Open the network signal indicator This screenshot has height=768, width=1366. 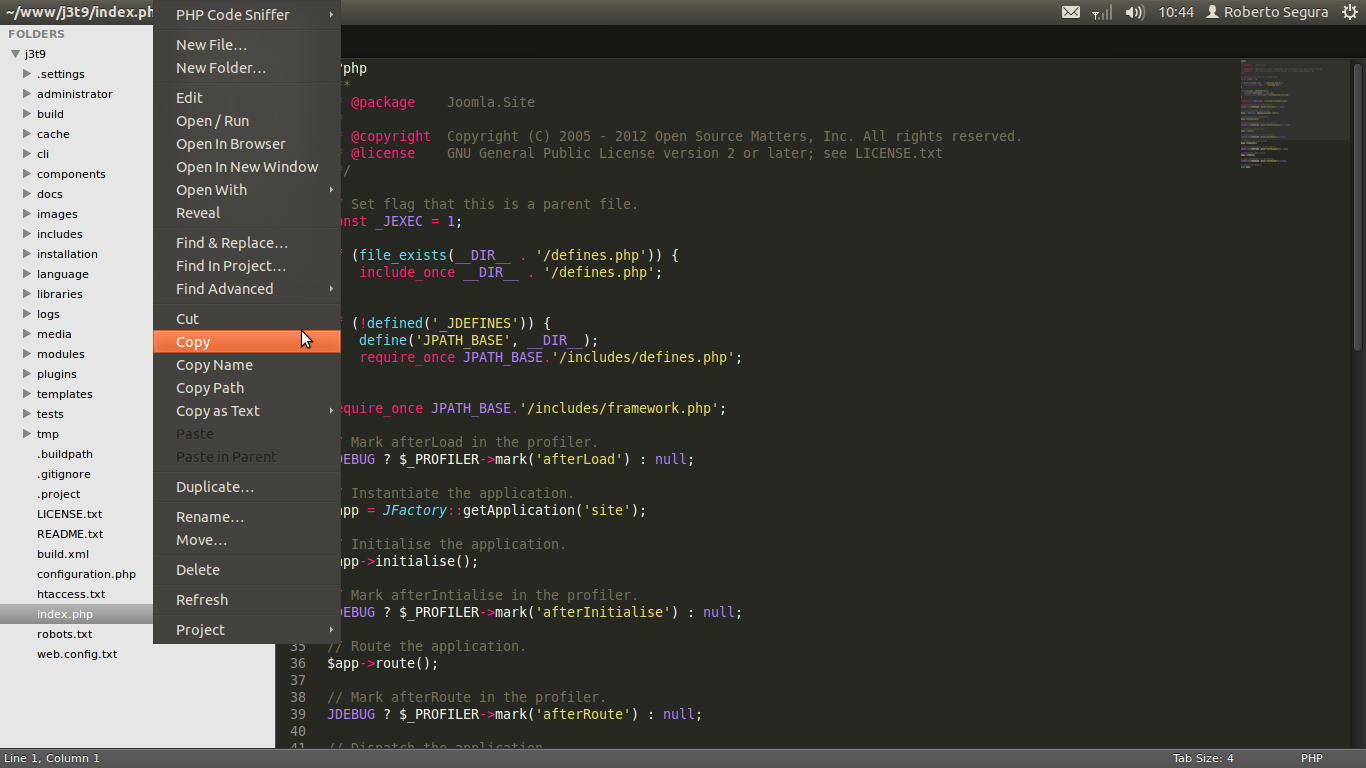[x=1101, y=12]
